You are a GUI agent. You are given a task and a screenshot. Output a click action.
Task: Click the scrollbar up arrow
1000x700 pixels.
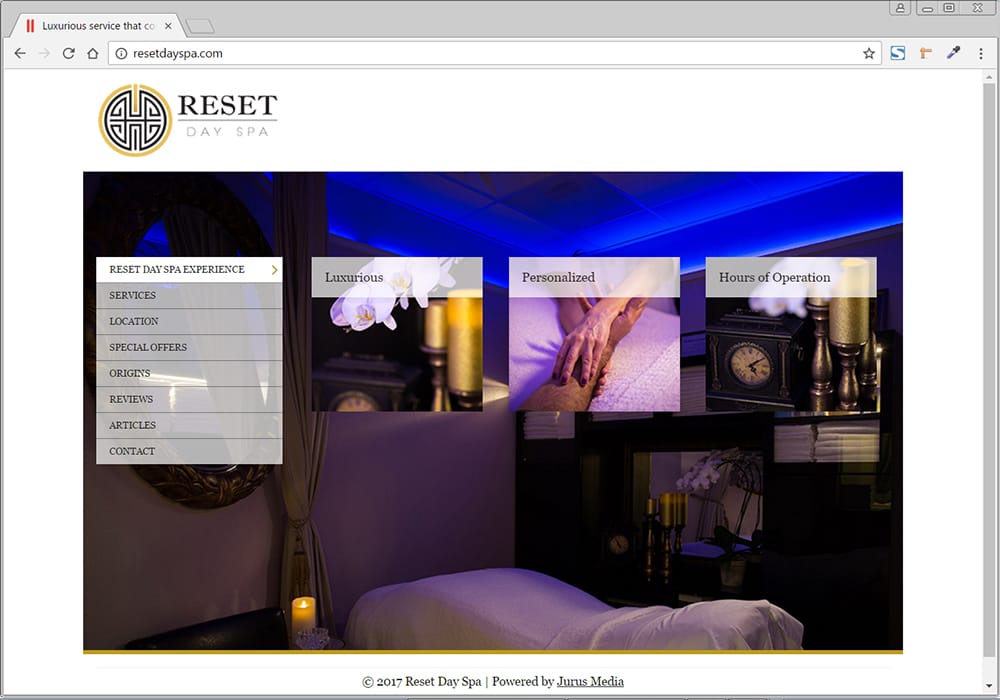989,76
